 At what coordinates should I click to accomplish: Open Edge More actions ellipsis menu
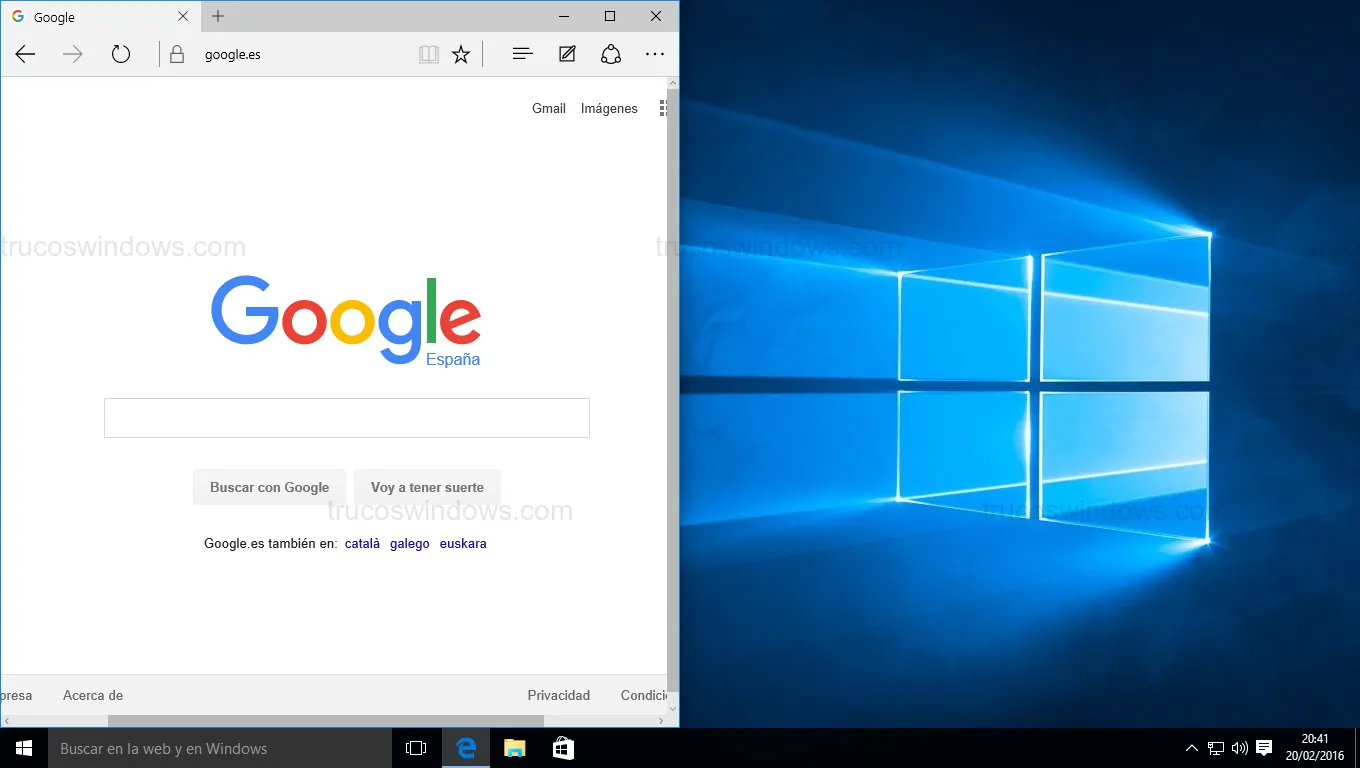tap(655, 55)
